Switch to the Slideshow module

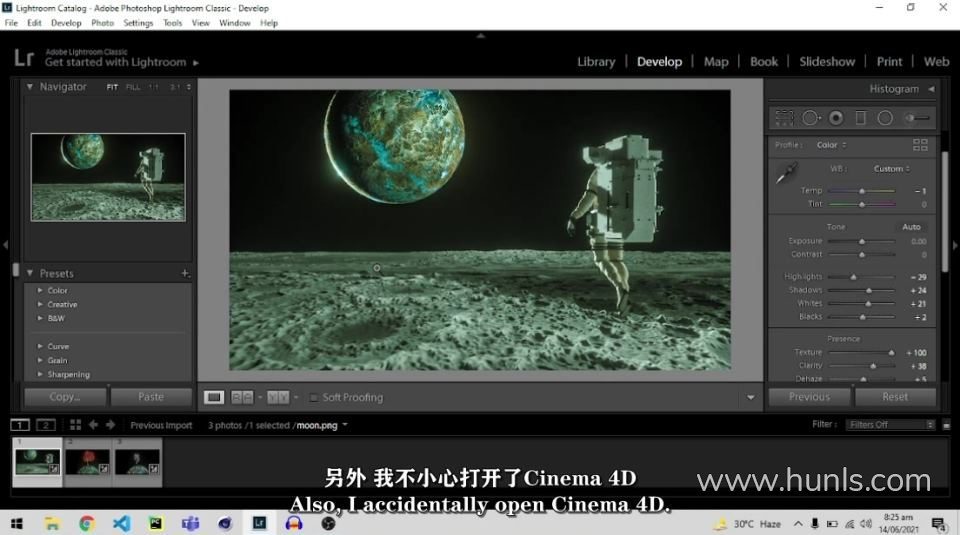point(827,62)
